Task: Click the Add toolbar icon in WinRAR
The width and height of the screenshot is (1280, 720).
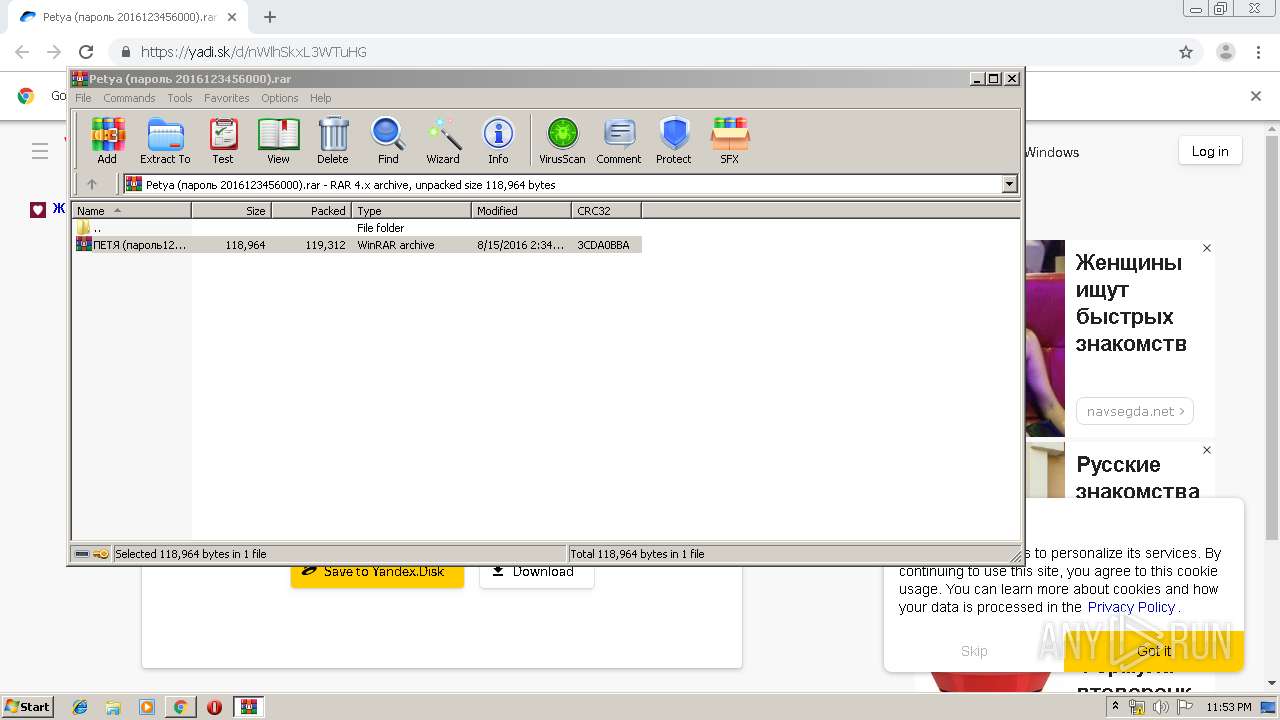Action: coord(107,140)
